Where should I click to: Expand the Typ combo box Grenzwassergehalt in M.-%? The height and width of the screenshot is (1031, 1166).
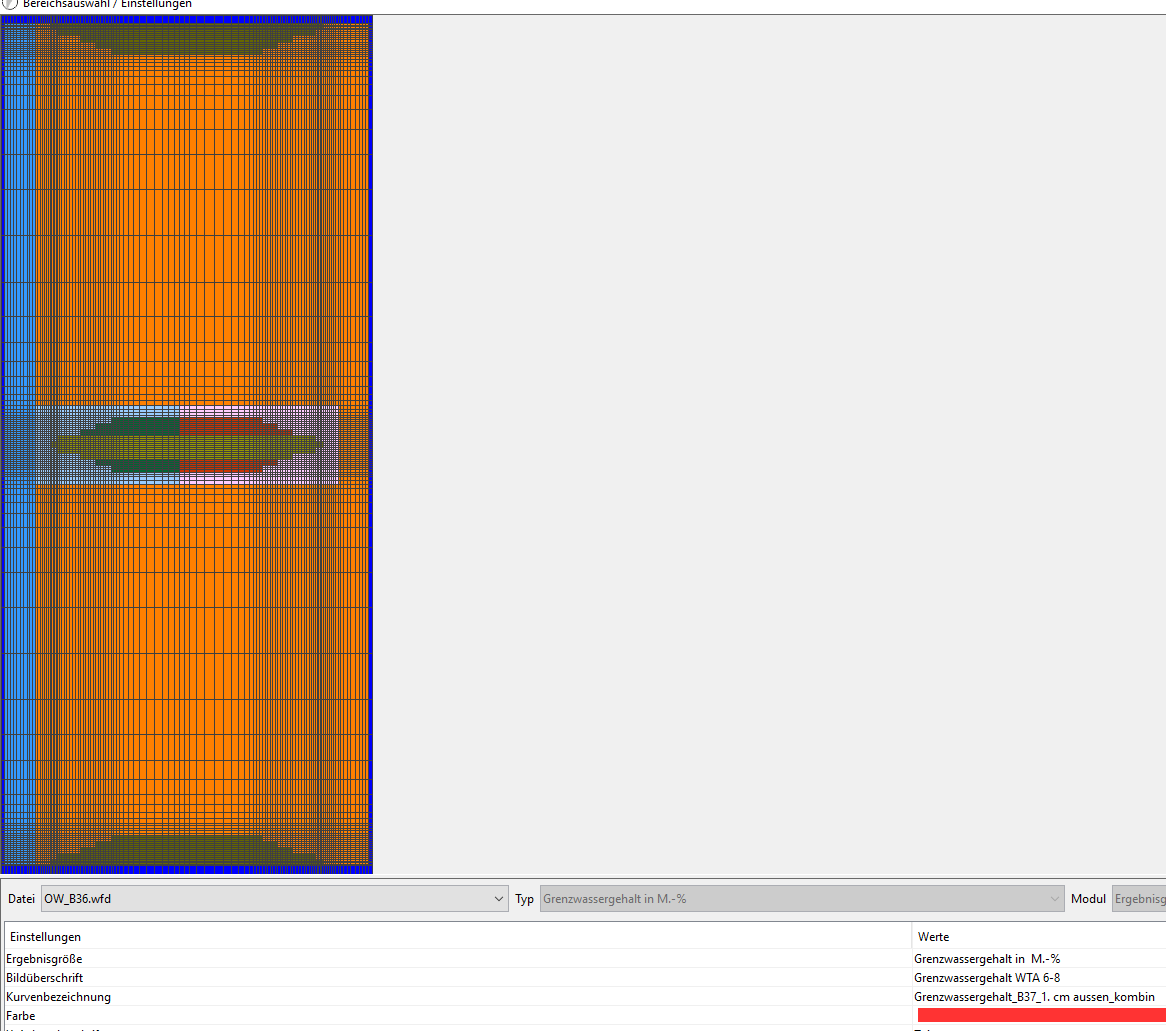pyautogui.click(x=802, y=898)
